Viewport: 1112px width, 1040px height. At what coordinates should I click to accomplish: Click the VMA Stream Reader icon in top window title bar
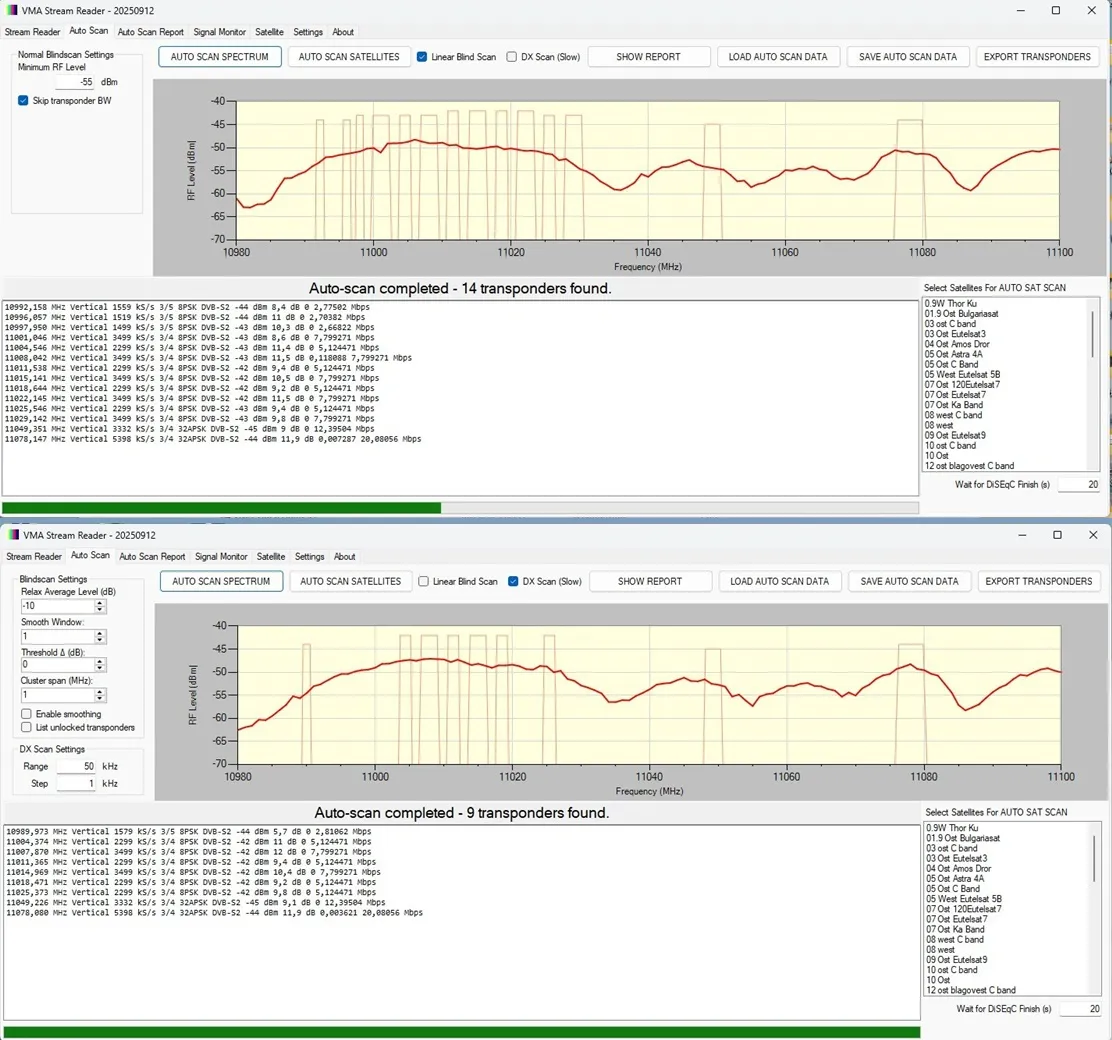tap(12, 11)
